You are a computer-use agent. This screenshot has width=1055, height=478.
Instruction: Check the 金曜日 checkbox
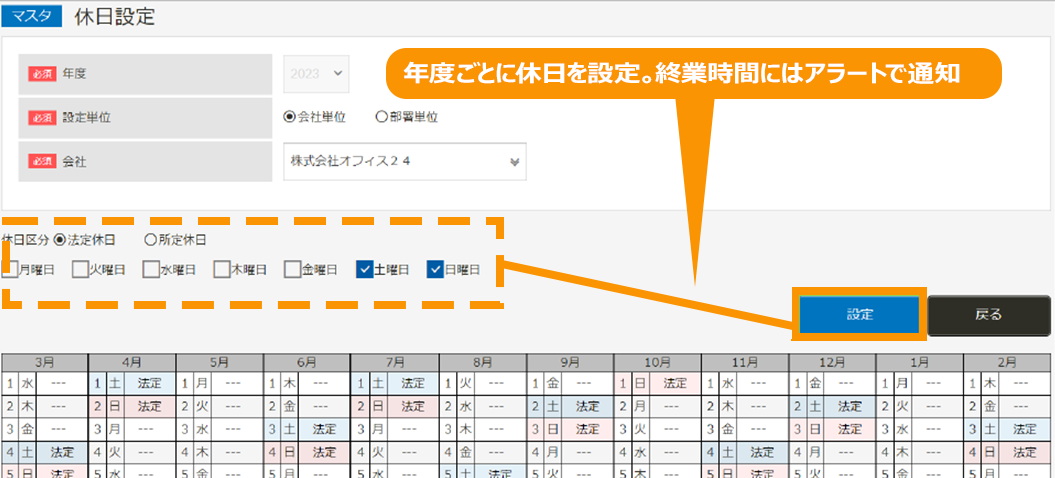pos(292,269)
